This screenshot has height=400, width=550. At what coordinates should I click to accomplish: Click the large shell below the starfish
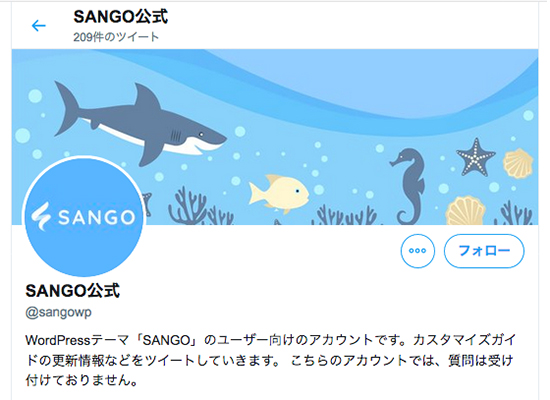click(466, 211)
